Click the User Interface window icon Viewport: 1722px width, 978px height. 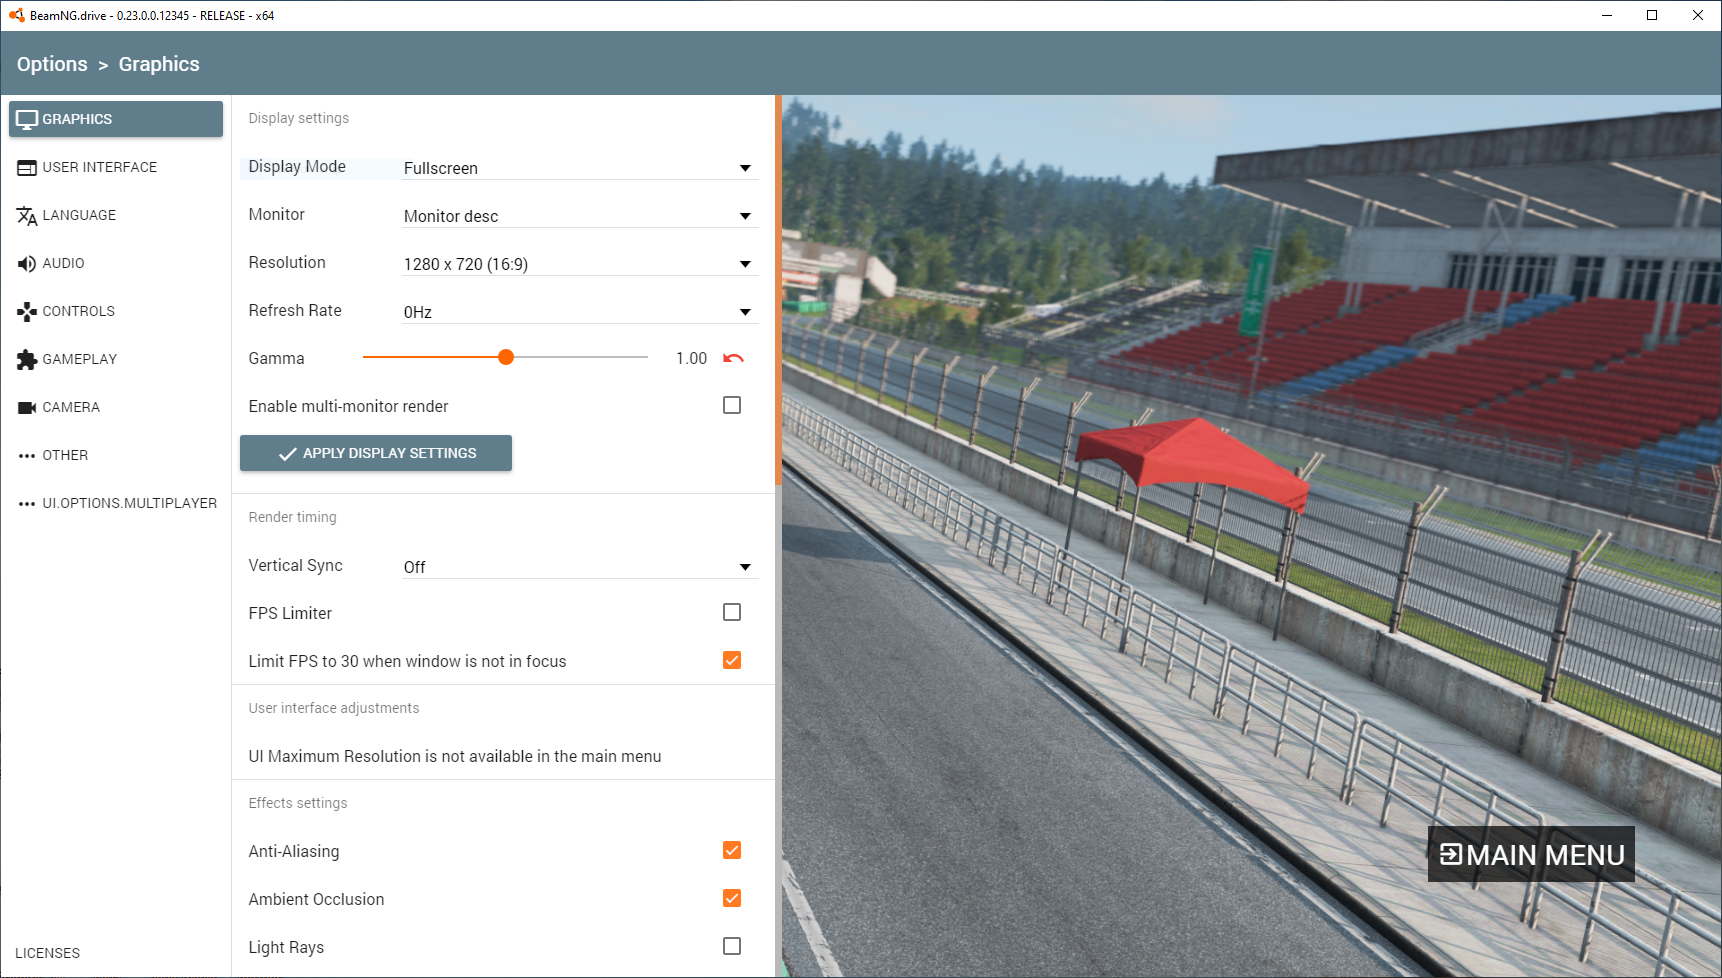(x=27, y=168)
